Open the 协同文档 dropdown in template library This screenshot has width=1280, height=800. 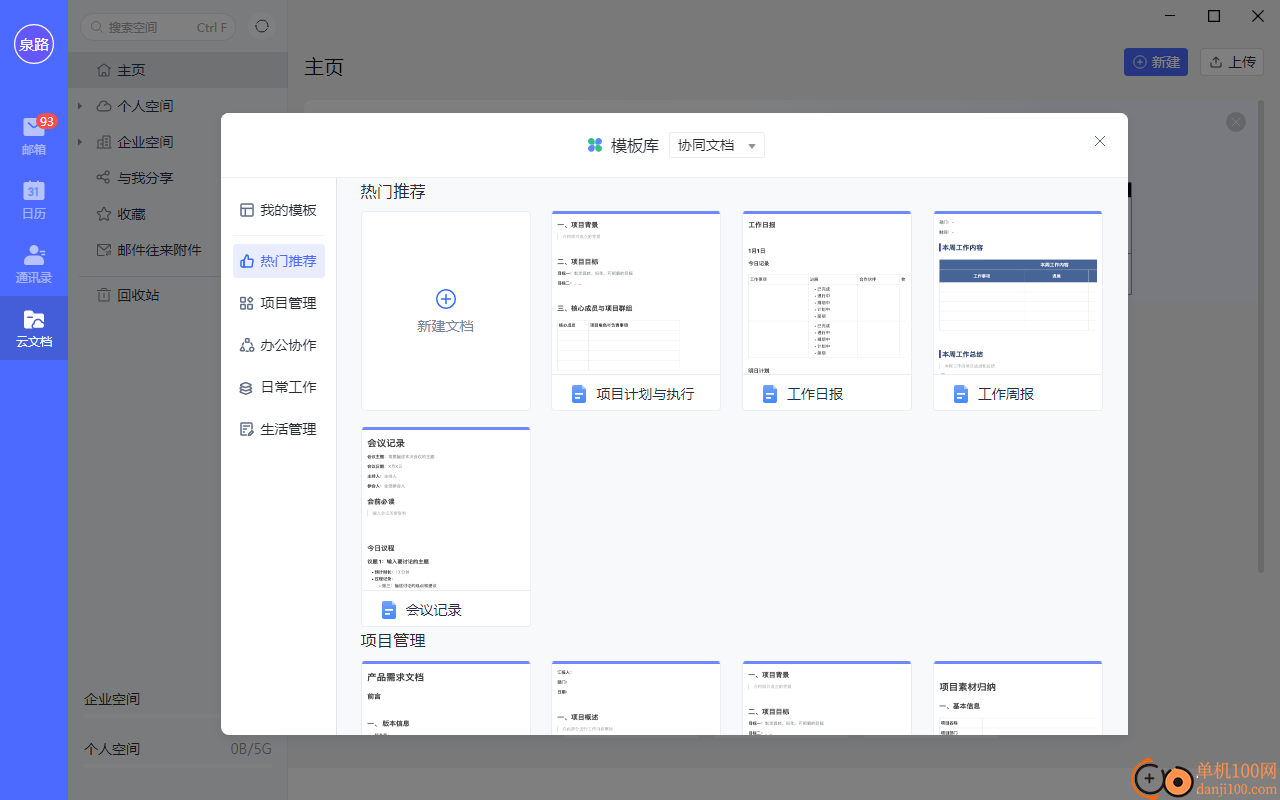click(x=717, y=145)
